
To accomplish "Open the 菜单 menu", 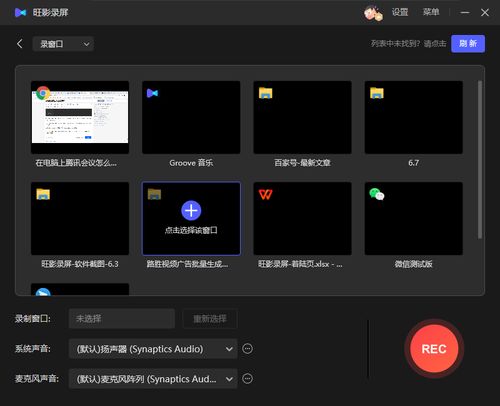I will pos(431,12).
